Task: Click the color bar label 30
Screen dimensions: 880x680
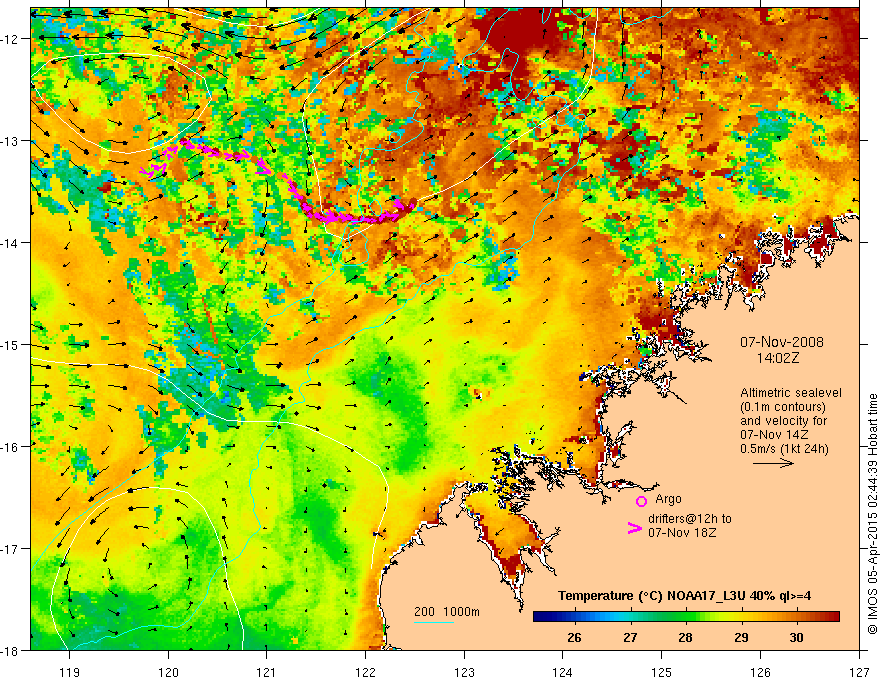Action: click(796, 637)
